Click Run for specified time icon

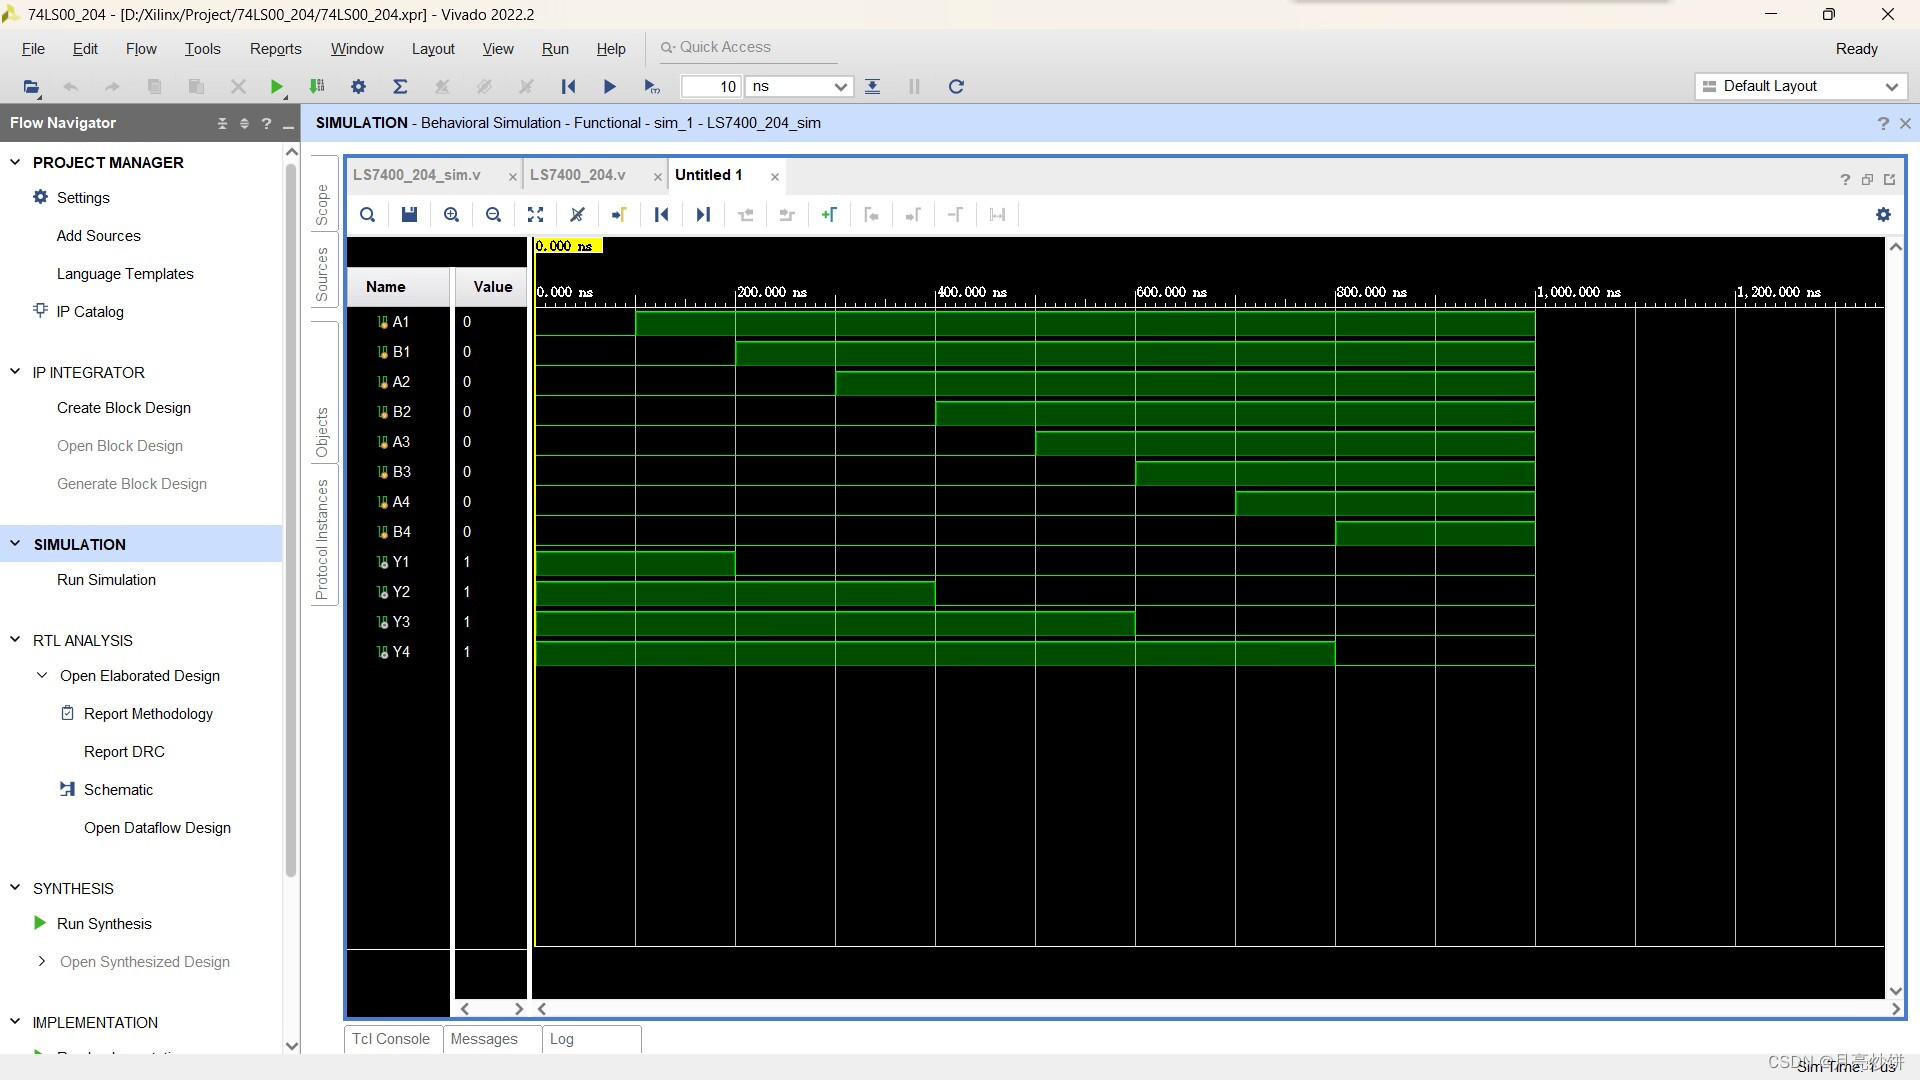[x=652, y=87]
